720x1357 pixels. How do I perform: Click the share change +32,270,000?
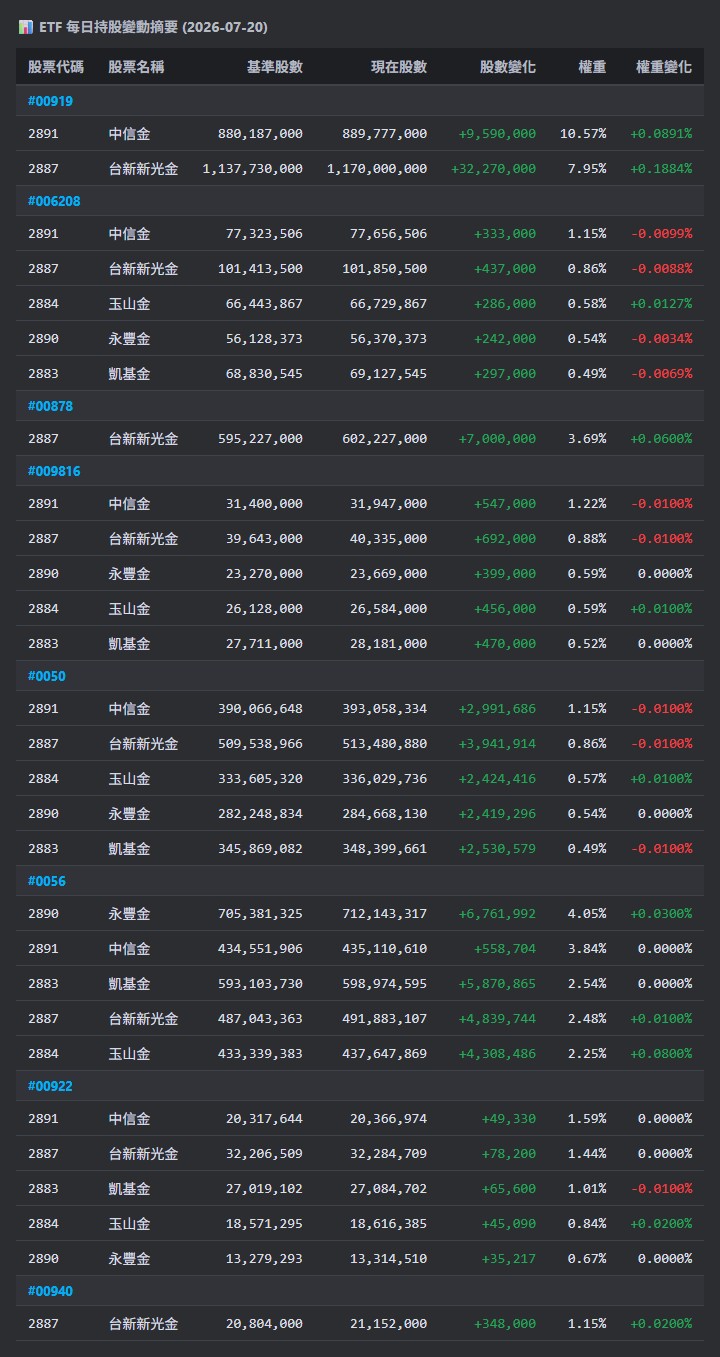[x=494, y=168]
